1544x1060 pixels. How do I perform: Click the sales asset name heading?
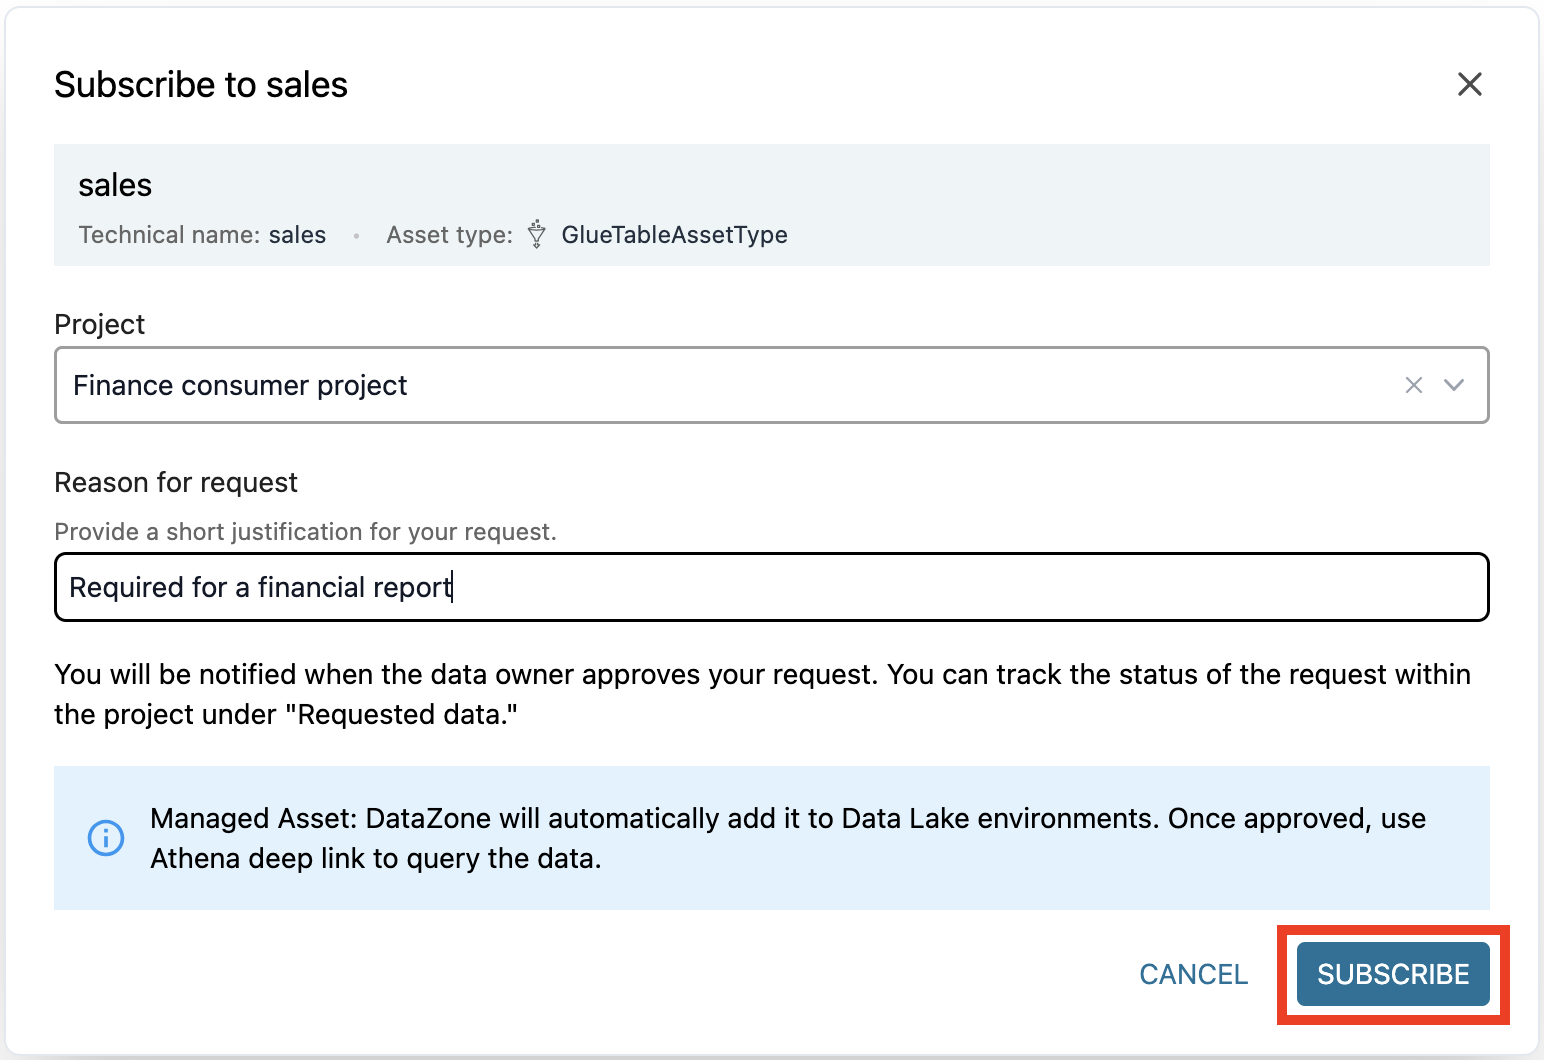[x=115, y=185]
